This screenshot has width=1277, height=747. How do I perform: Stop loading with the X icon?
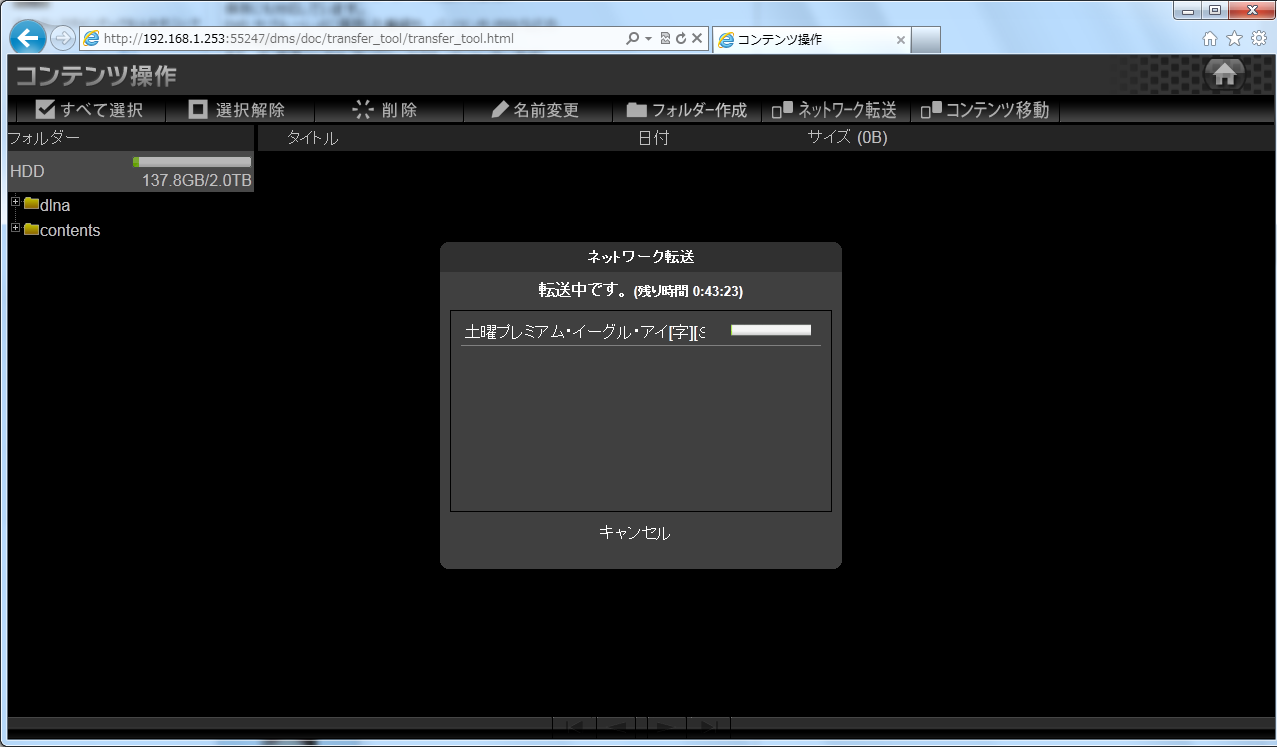(x=697, y=39)
